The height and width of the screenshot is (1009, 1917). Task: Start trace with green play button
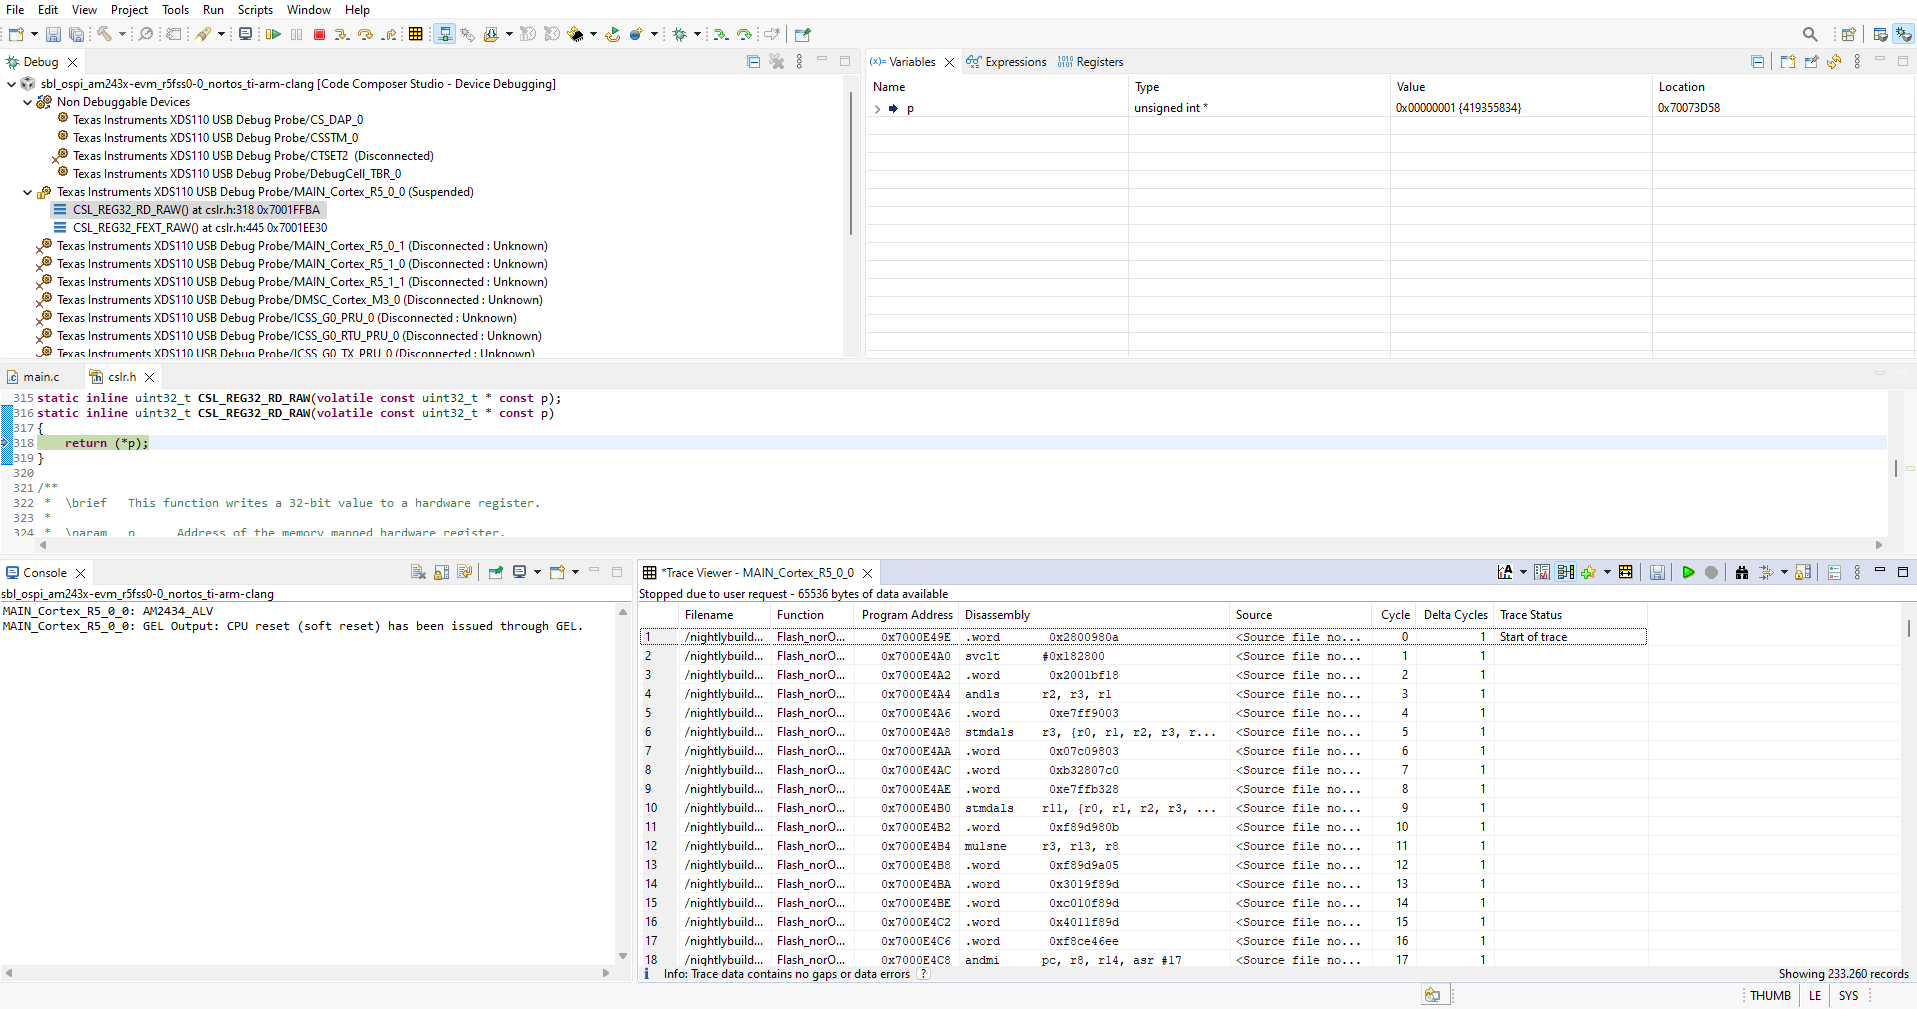[1688, 572]
